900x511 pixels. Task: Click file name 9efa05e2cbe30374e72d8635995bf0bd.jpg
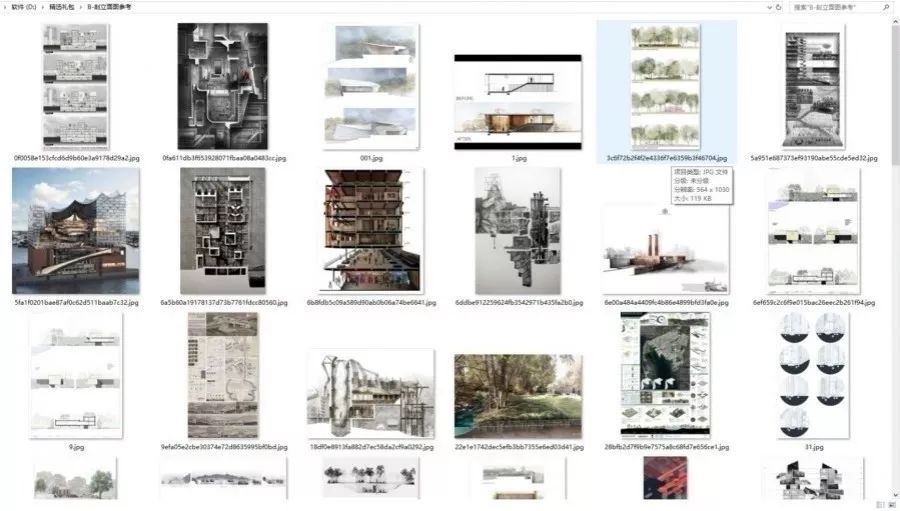[224, 447]
